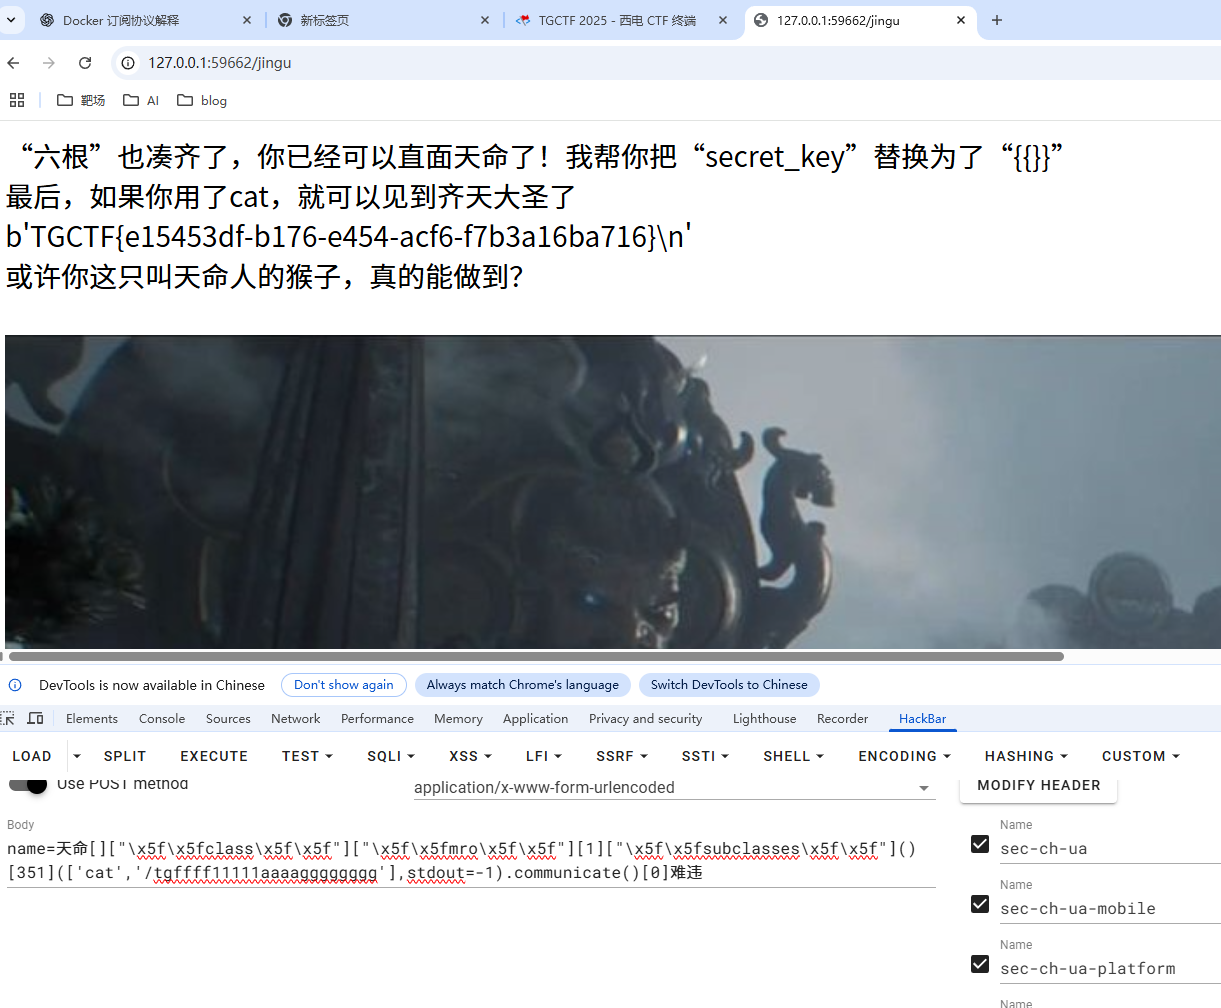This screenshot has height=1008, width=1221.
Task: Open the XSS dropdown menu
Action: (x=471, y=756)
